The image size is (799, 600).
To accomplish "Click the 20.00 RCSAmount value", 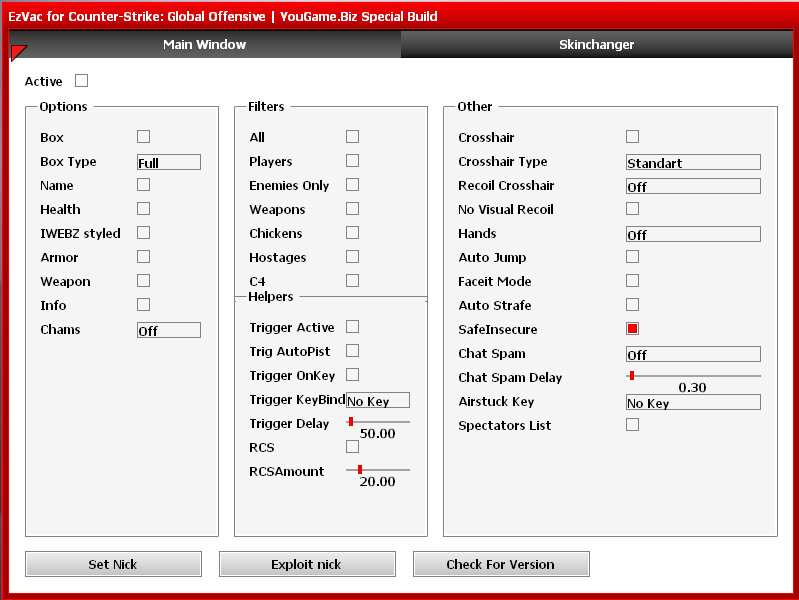I will 378,482.
